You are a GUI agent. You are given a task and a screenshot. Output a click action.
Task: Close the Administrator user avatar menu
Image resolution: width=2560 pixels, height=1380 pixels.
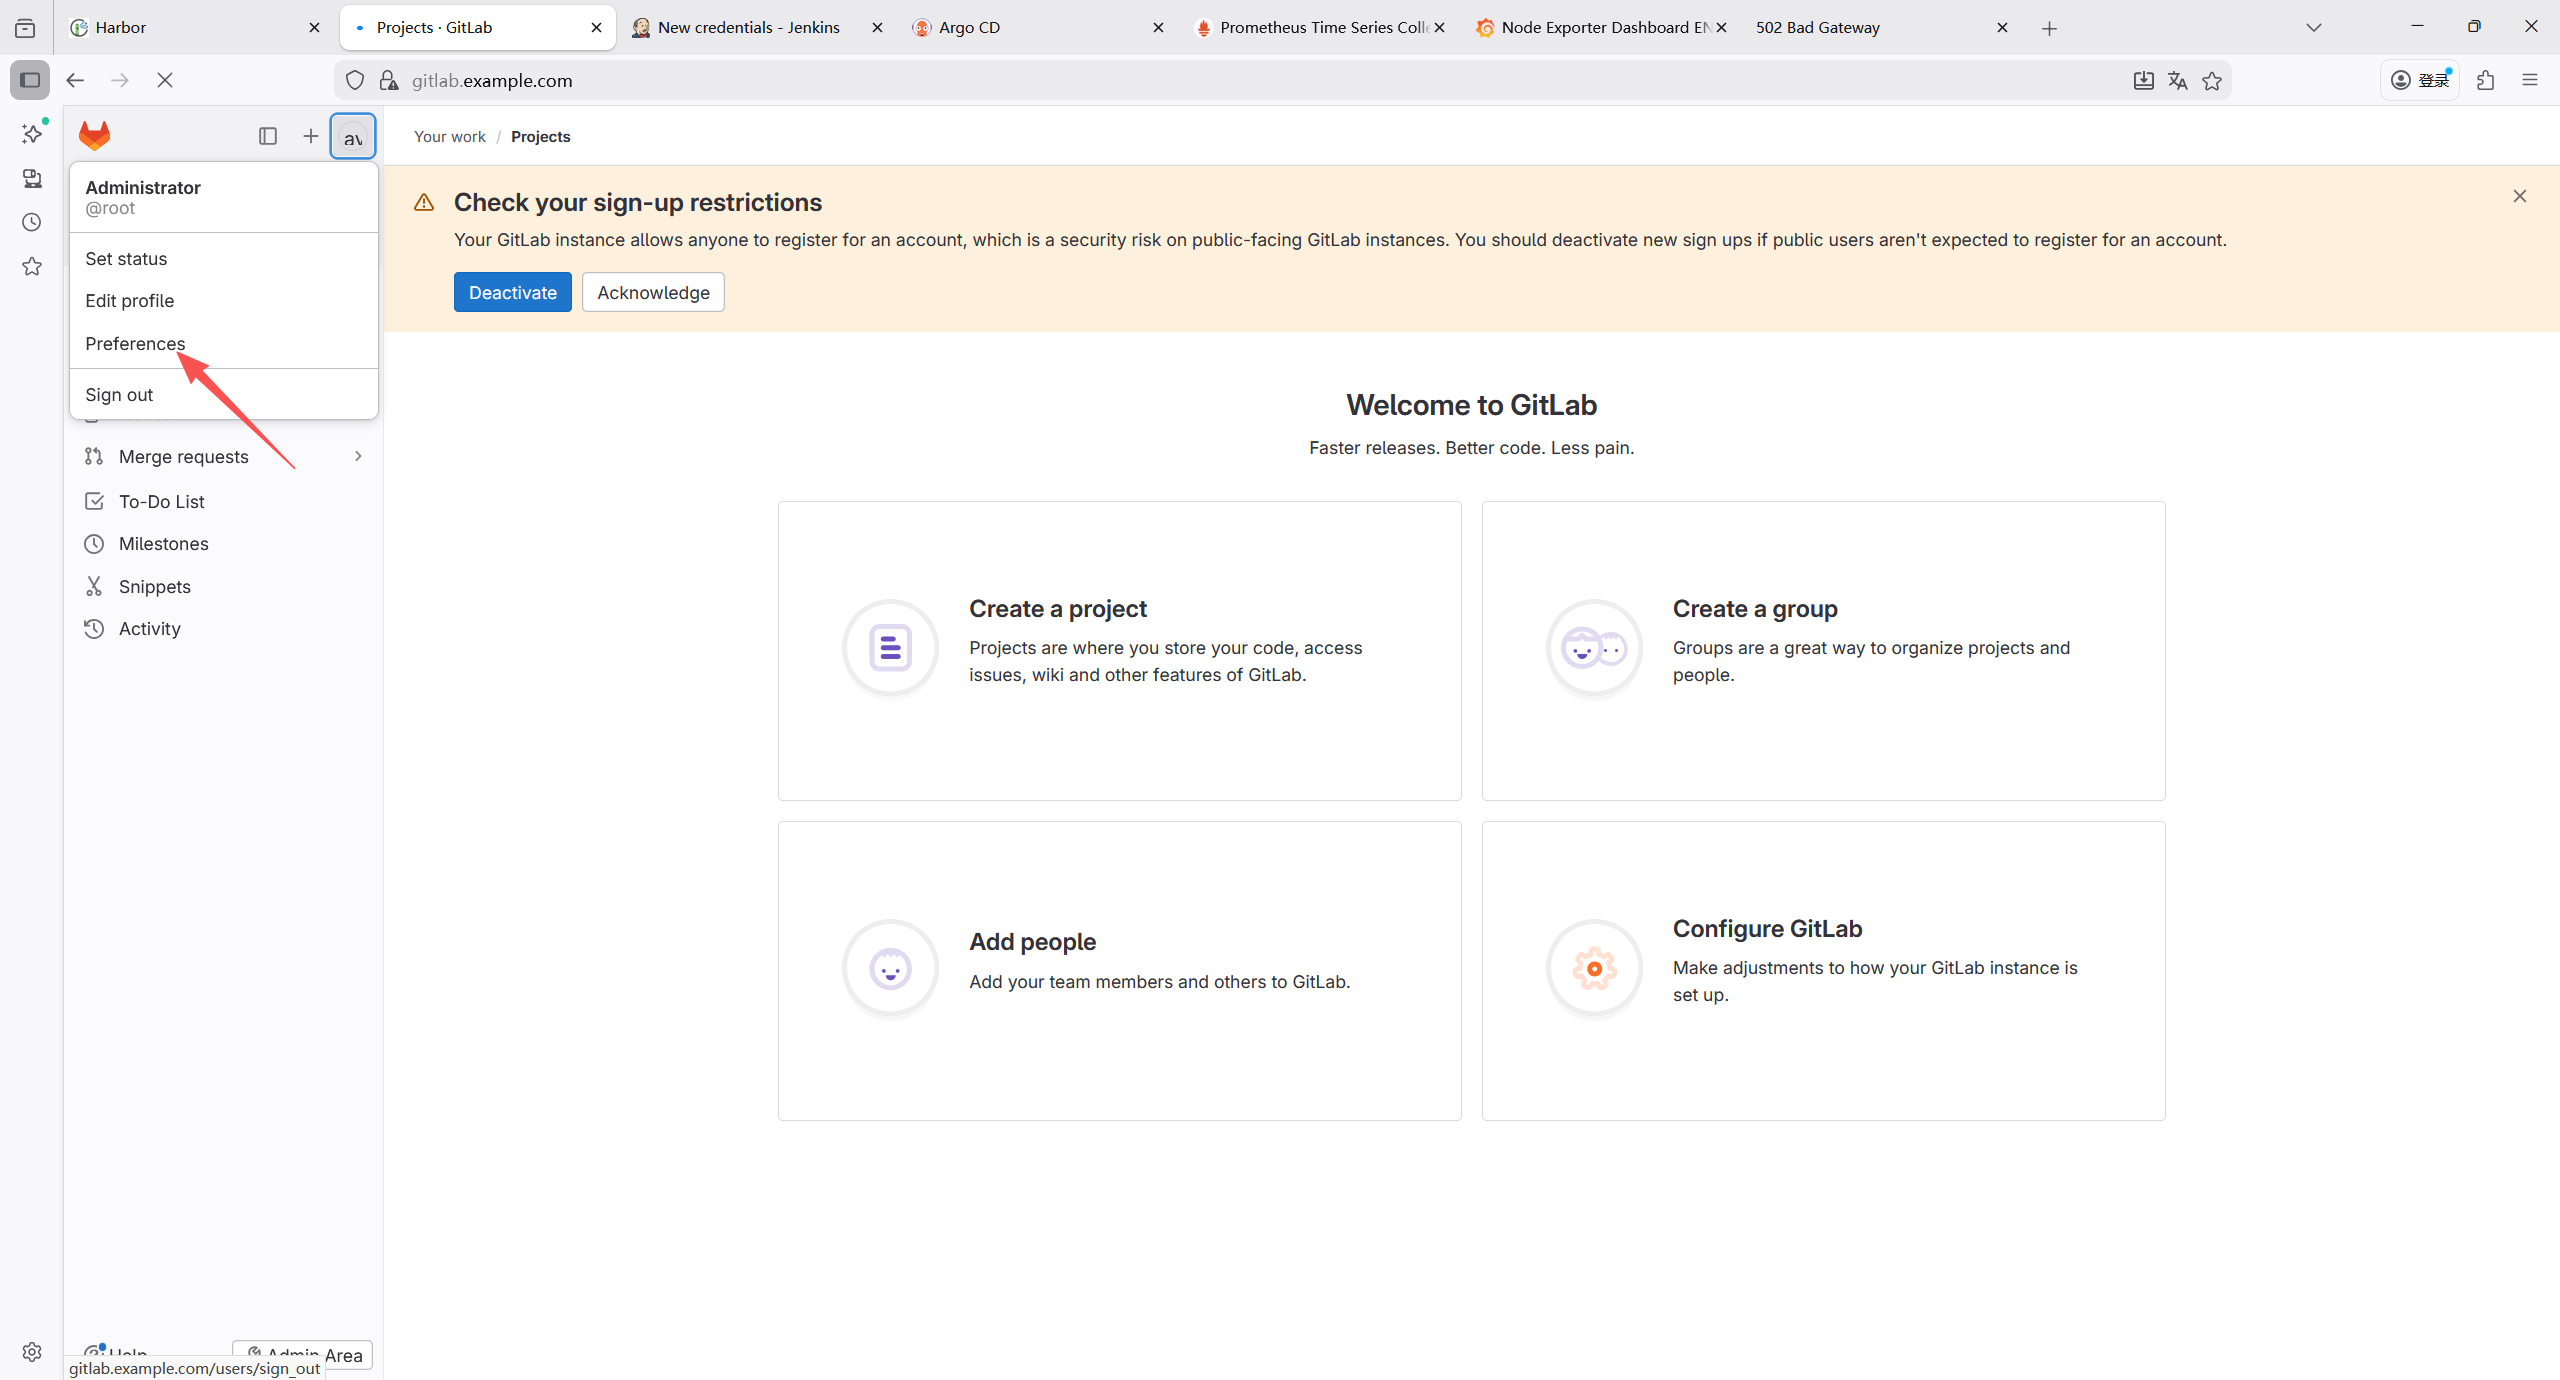(x=353, y=137)
